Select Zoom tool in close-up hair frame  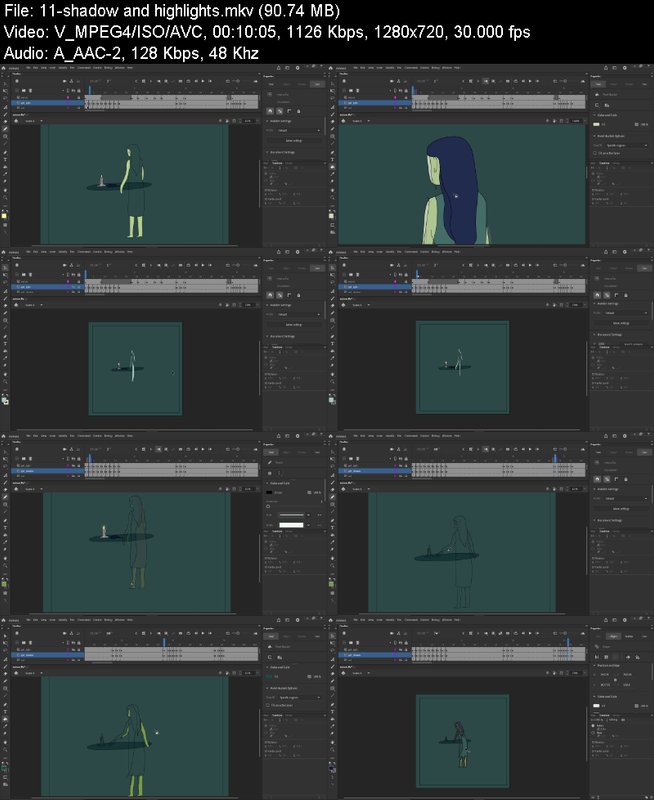(333, 197)
